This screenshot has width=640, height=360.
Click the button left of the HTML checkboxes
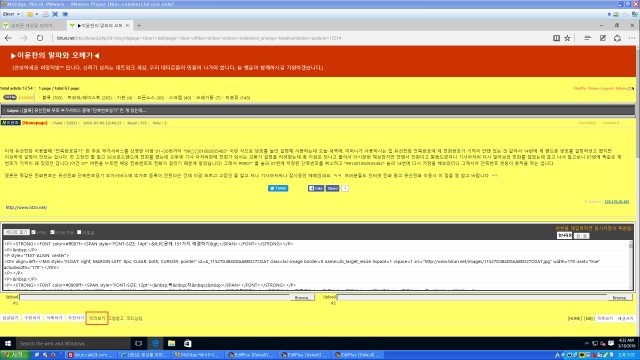(x=16, y=232)
